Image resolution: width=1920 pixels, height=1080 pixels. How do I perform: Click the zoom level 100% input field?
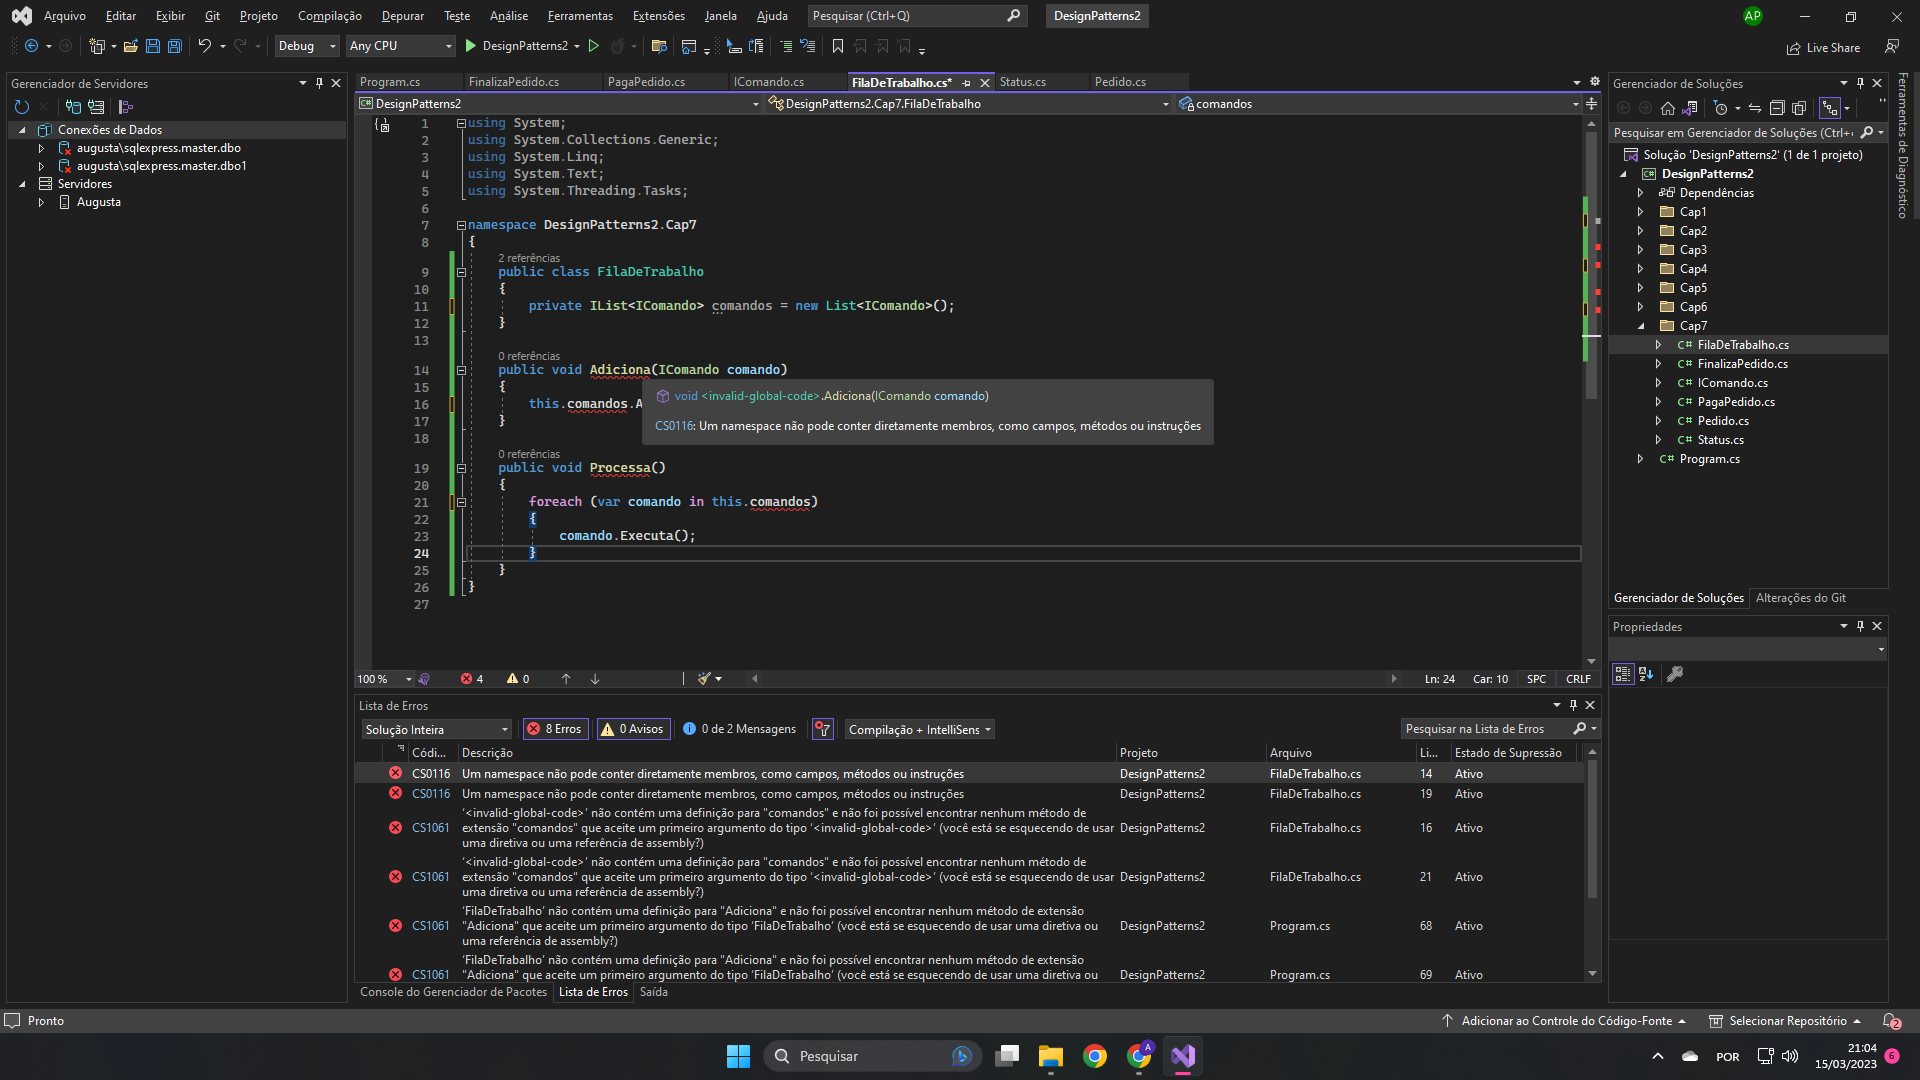(x=376, y=676)
